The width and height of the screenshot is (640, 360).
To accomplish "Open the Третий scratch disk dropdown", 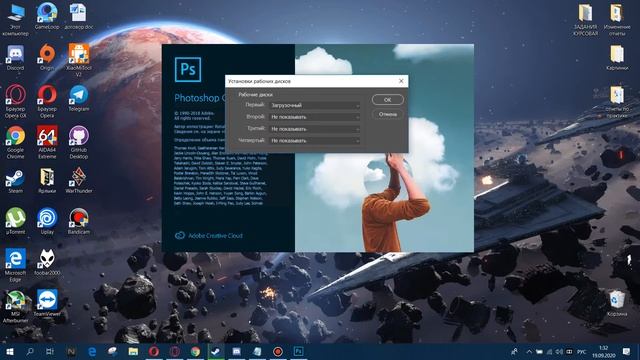I will coord(315,129).
